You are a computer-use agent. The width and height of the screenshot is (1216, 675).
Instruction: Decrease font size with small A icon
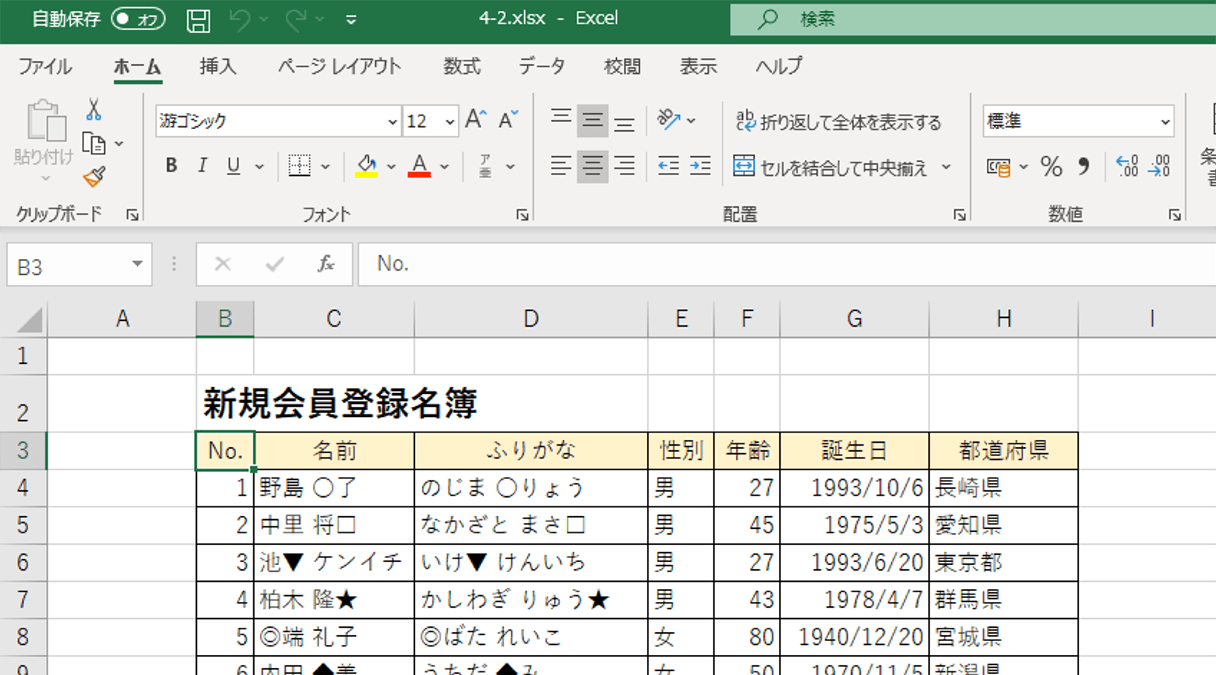coord(508,121)
